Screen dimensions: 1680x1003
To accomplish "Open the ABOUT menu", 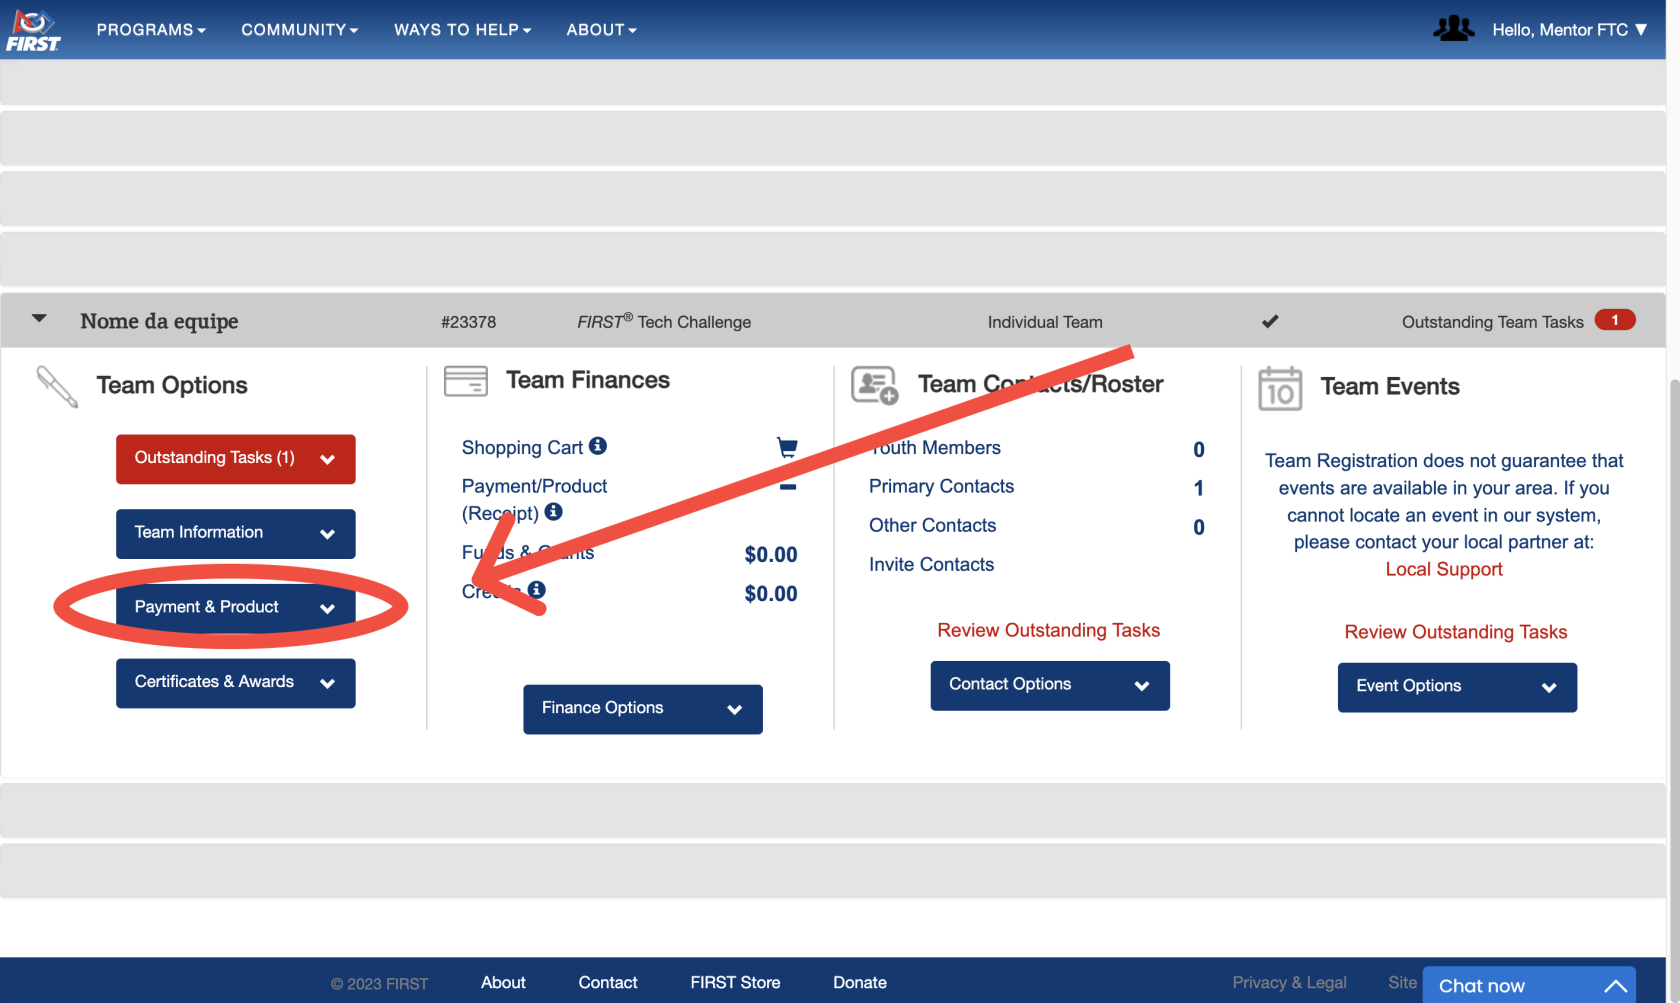I will pos(601,30).
